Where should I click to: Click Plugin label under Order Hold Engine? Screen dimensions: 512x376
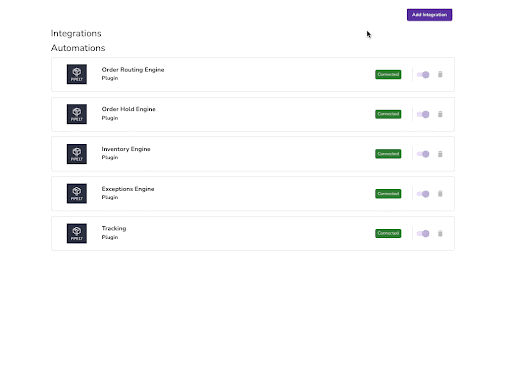(x=110, y=118)
